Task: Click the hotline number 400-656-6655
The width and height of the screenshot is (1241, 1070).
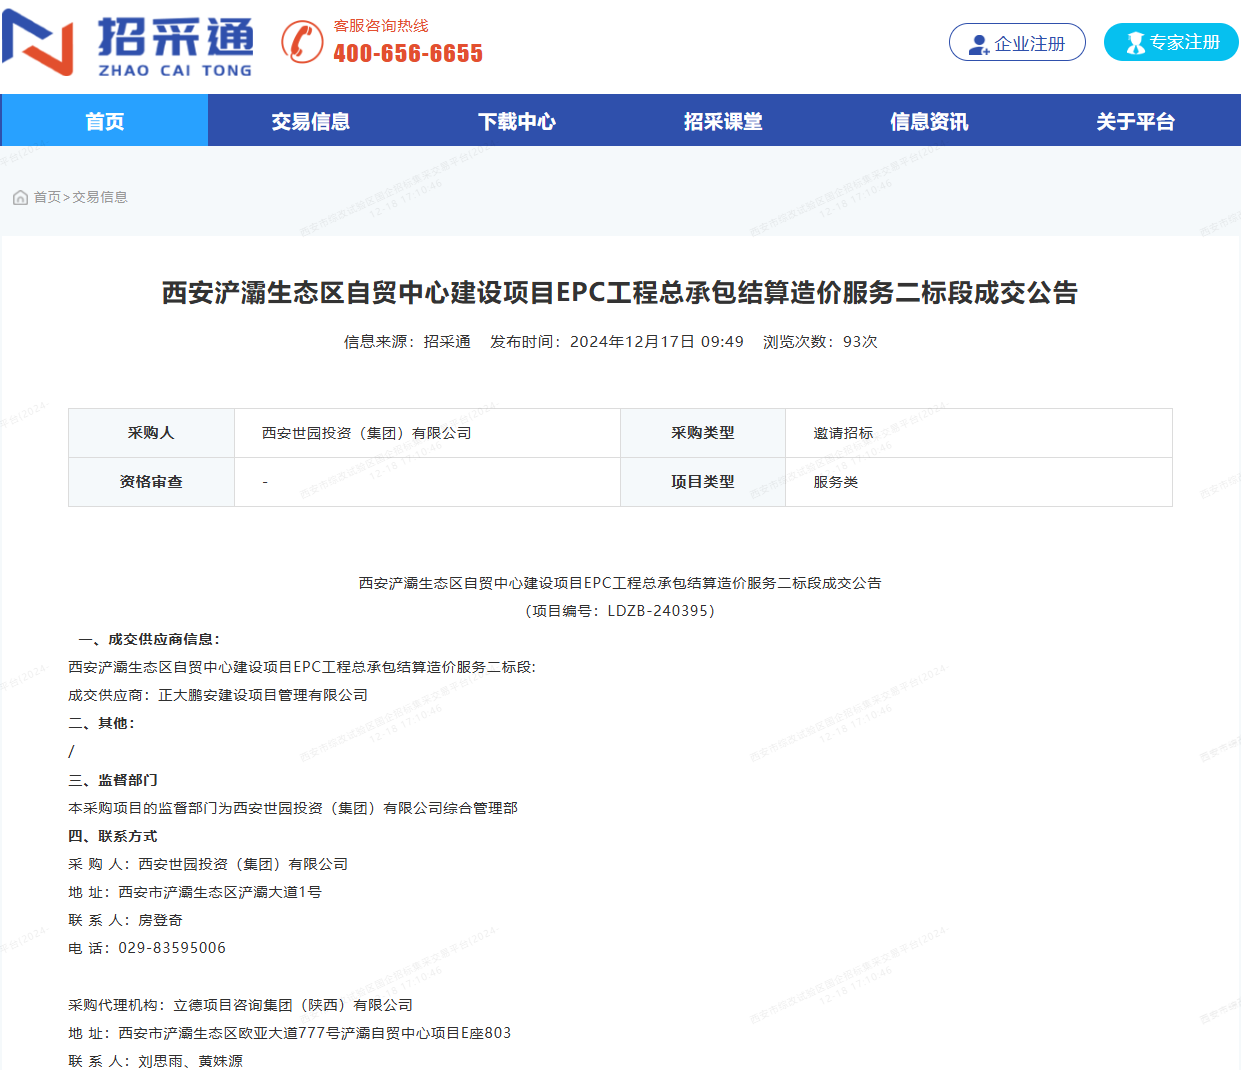Action: click(408, 54)
